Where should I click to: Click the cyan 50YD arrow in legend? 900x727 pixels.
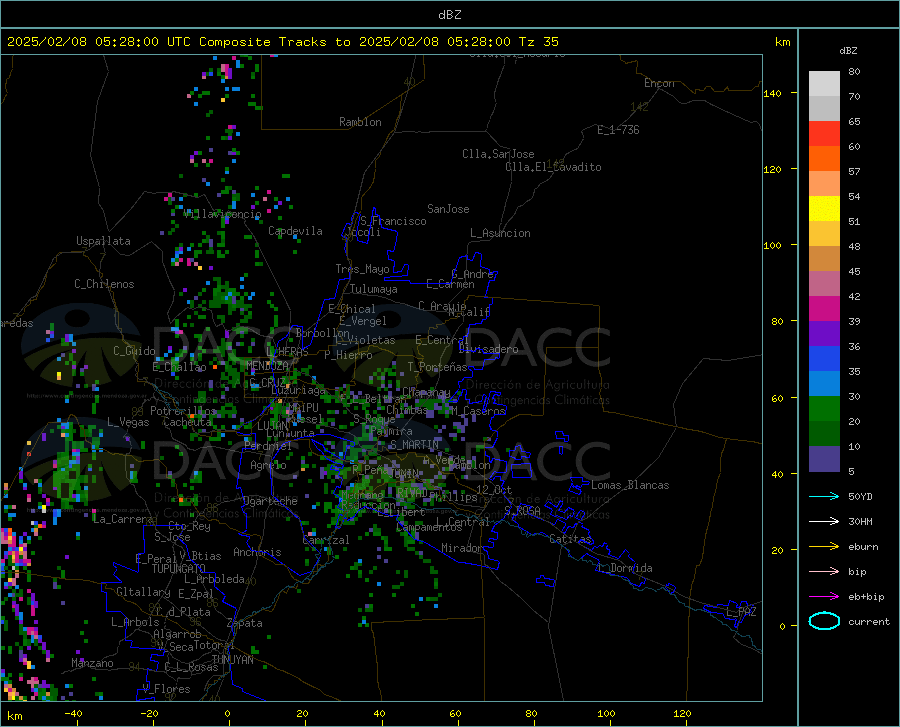(x=824, y=496)
